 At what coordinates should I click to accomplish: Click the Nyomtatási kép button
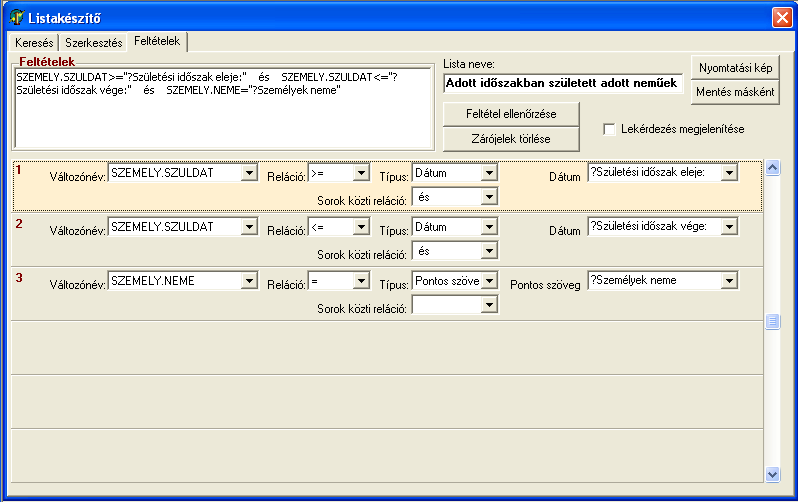(735, 68)
